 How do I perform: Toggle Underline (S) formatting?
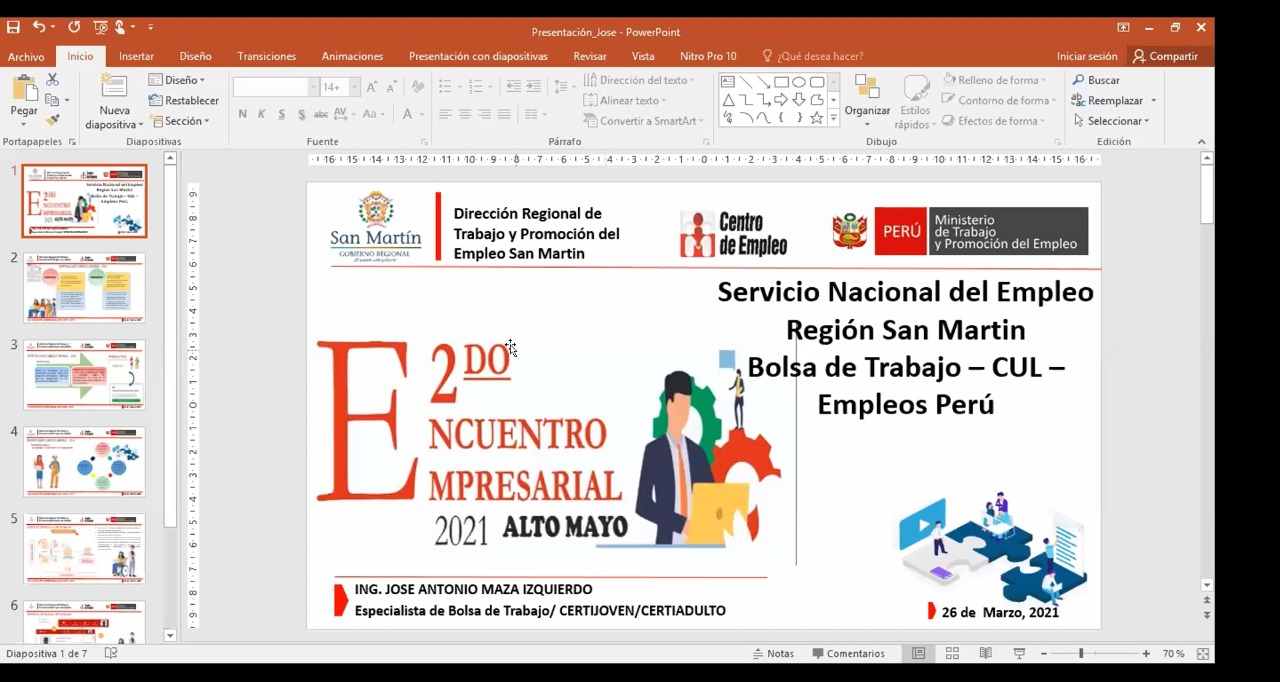pos(282,114)
